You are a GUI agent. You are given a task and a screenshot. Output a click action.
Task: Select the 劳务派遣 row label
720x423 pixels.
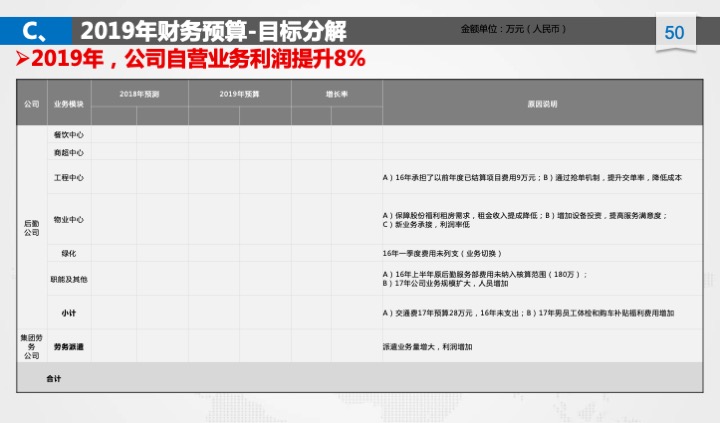69,346
